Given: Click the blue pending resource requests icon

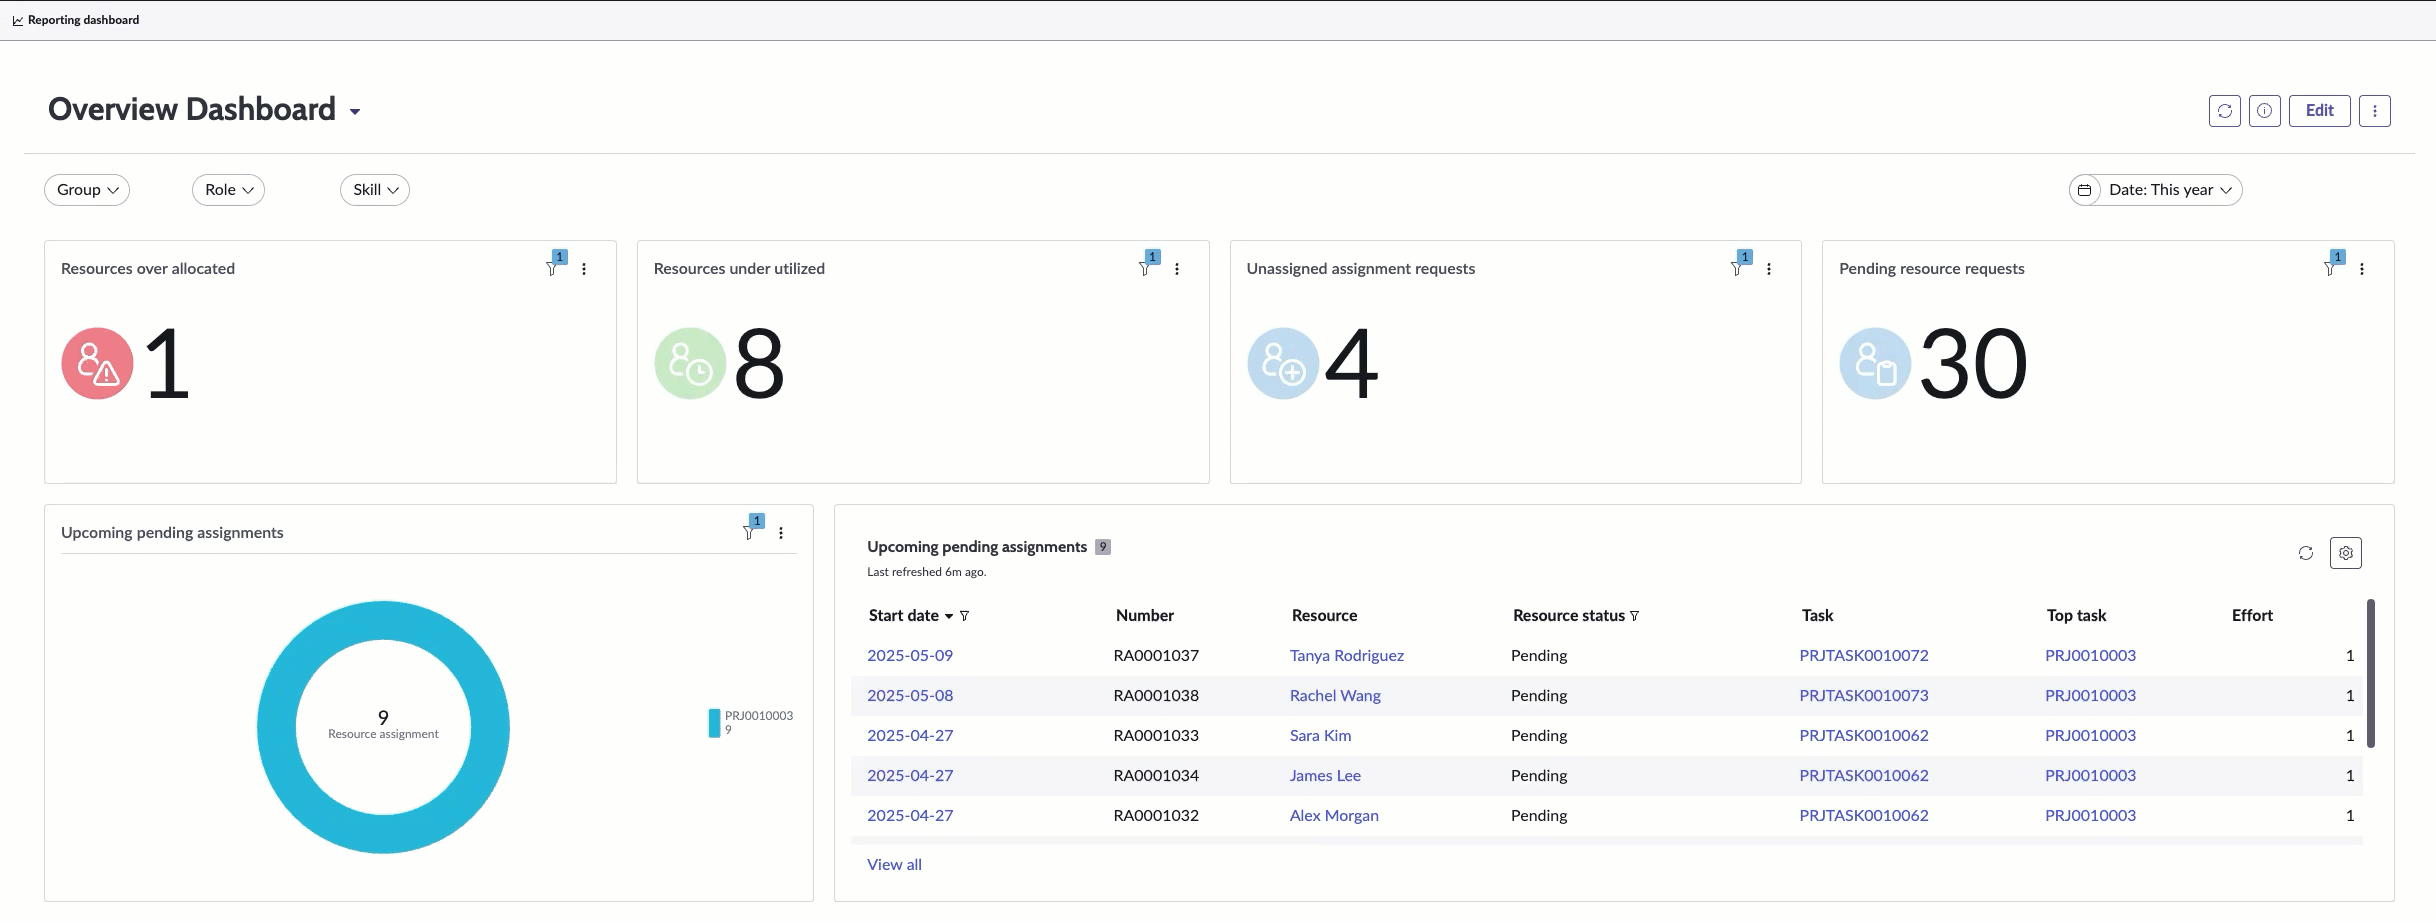Looking at the screenshot, I should [x=1875, y=364].
